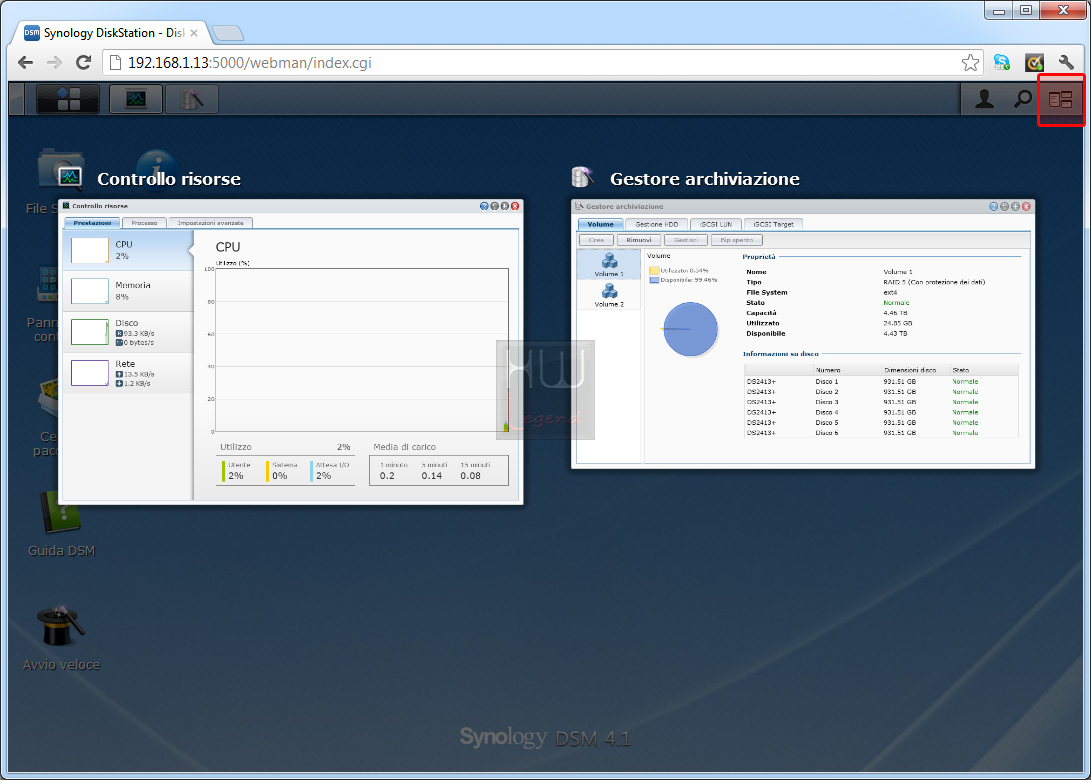This screenshot has height=780, width=1091.
Task: Open the user account options icon
Action: coord(984,99)
